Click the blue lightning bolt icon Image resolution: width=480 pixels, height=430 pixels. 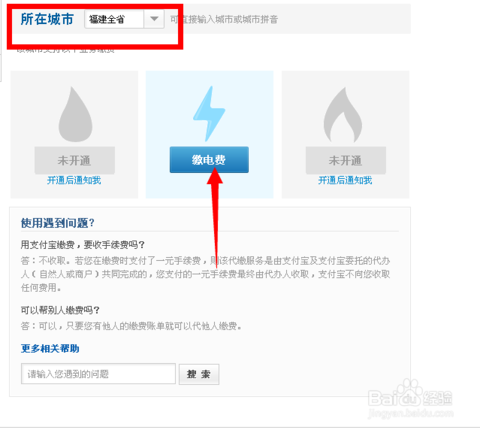pyautogui.click(x=209, y=113)
